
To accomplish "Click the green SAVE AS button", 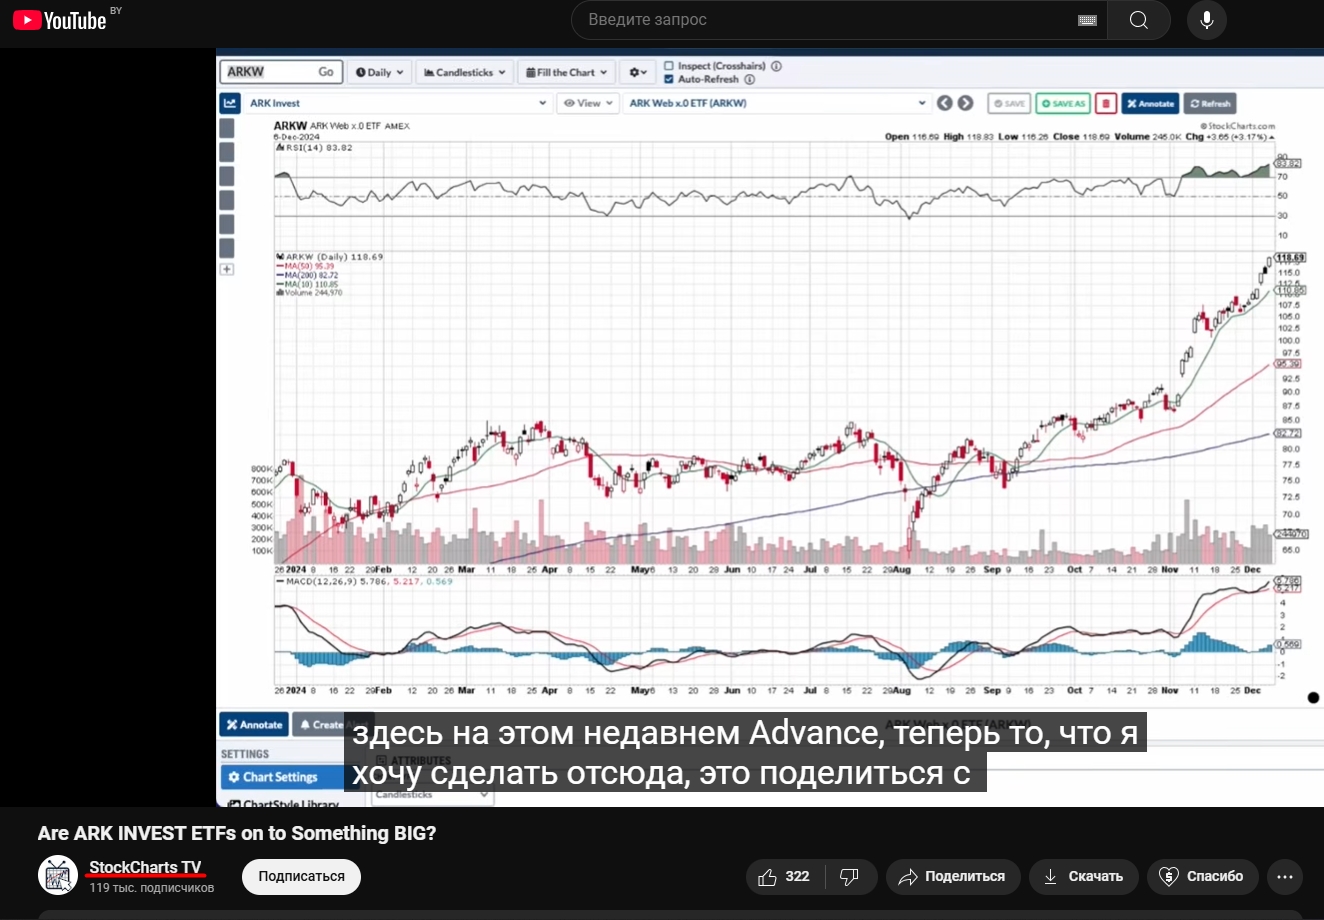I will pos(1063,103).
